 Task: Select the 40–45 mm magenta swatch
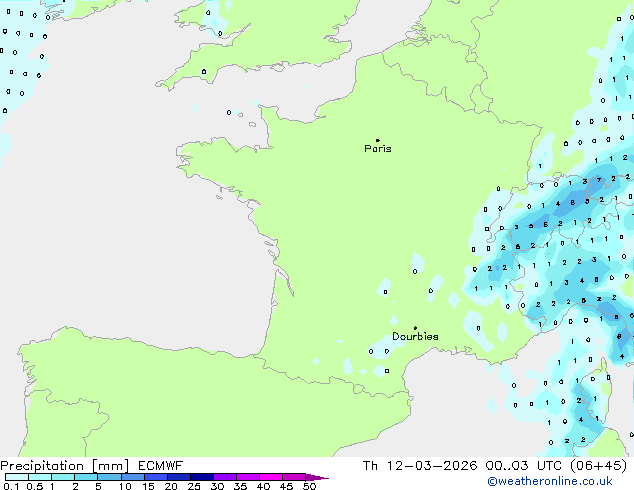[x=271, y=477]
